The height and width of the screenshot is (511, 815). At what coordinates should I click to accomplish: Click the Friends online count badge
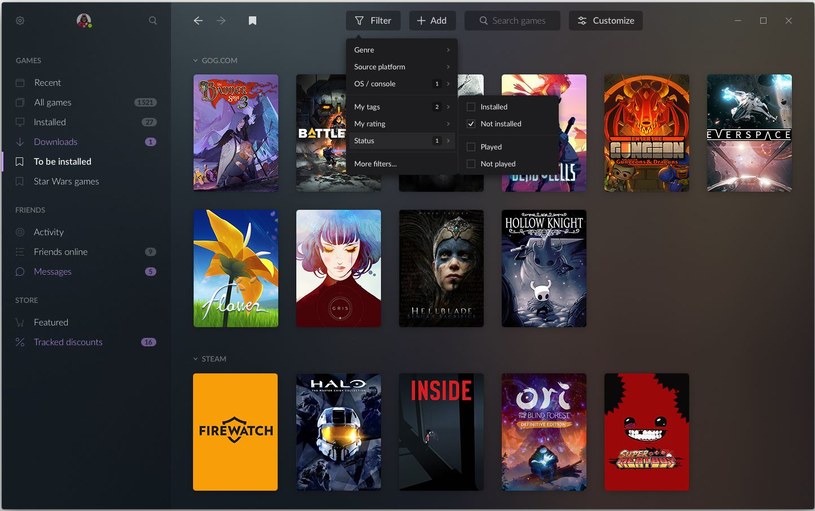tap(150, 252)
